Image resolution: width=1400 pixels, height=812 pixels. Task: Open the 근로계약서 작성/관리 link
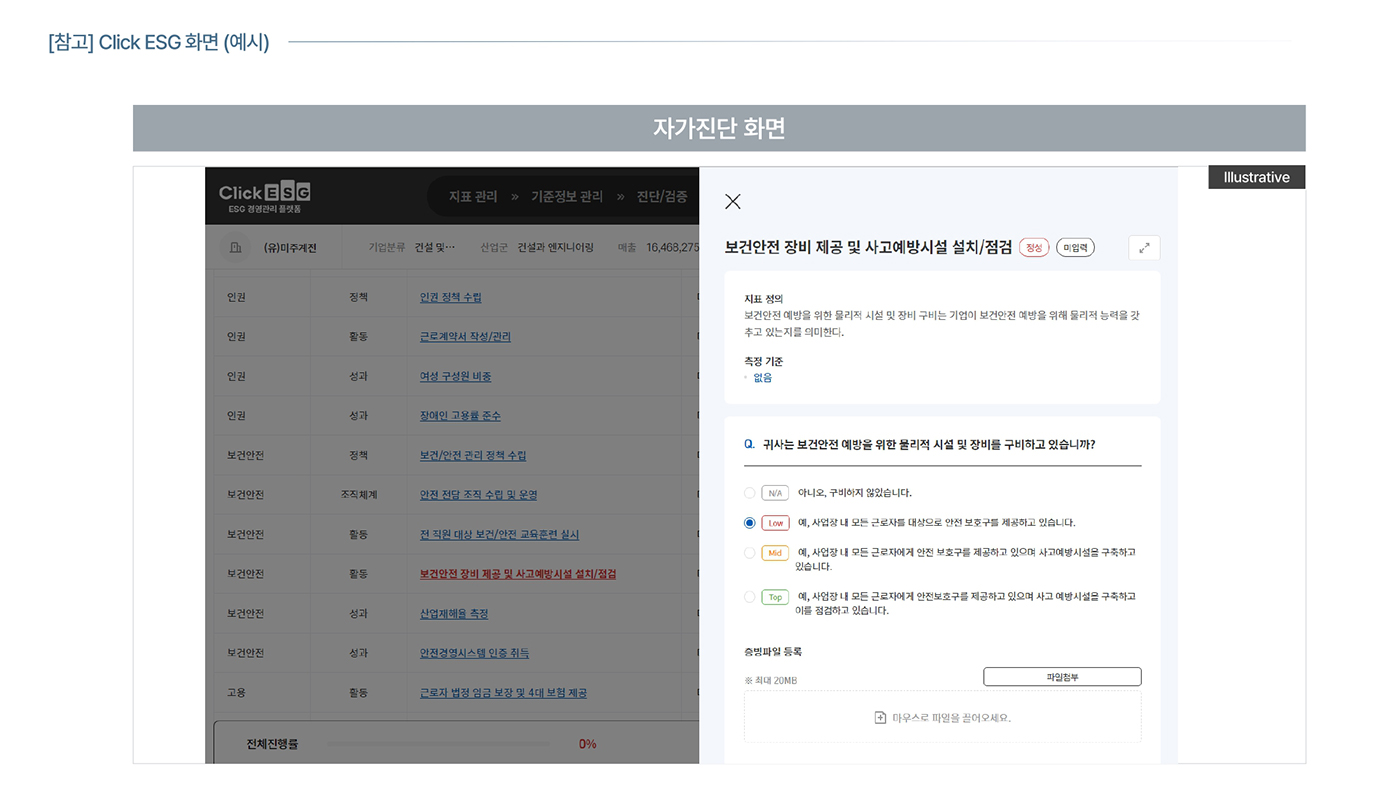pyautogui.click(x=465, y=337)
